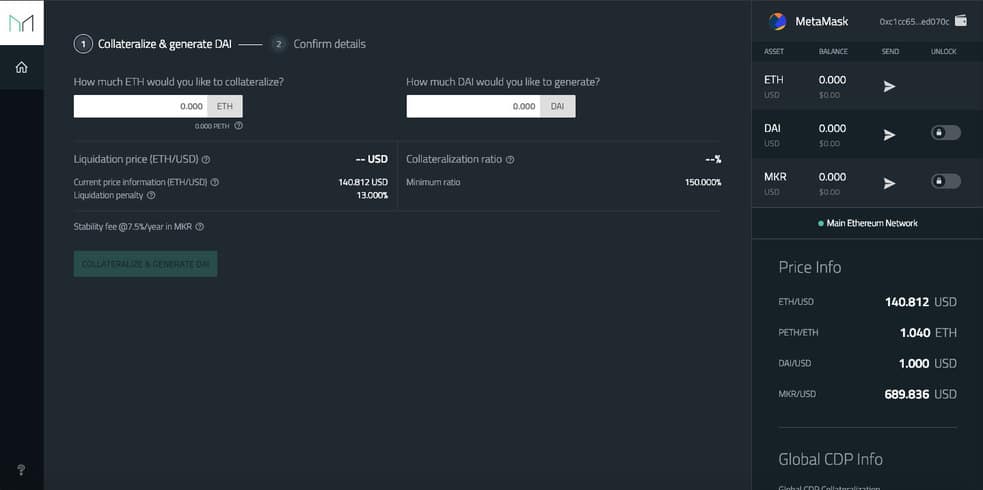This screenshot has width=983, height=490.
Task: Click the ETH asset row label
Action: click(x=774, y=80)
